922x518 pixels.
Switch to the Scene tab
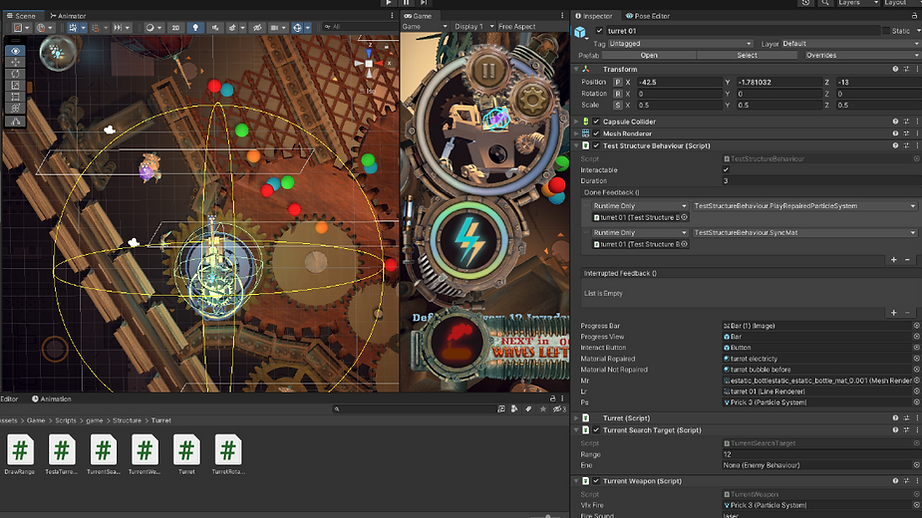[21, 16]
